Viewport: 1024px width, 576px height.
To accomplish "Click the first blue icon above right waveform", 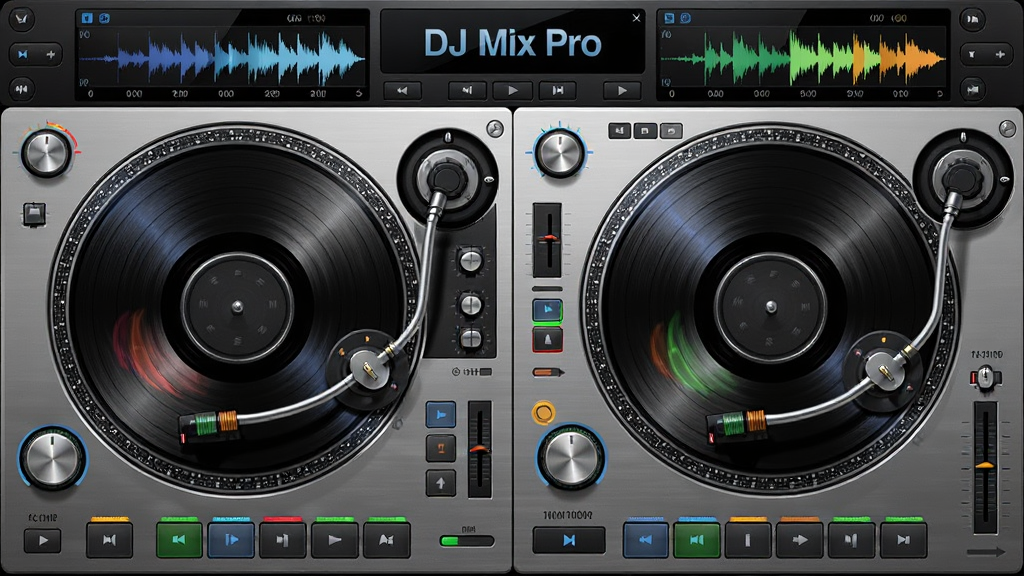I will coord(669,18).
